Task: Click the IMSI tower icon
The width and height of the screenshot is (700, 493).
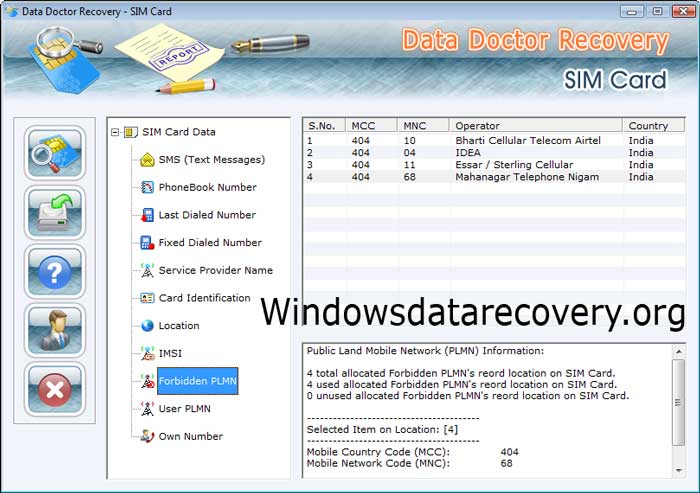Action: click(x=147, y=353)
